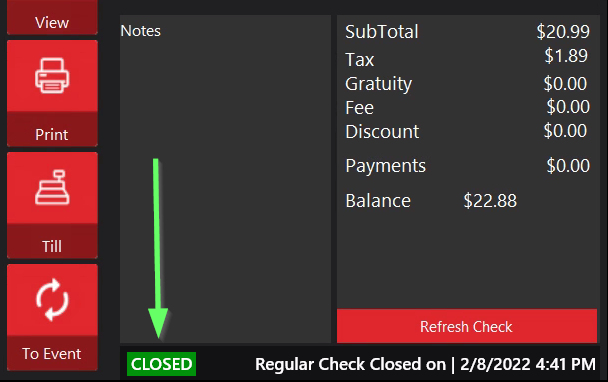Screen dimensions: 608x382
Task: Select the SubTotal amount $20.99
Action: [x=563, y=31]
